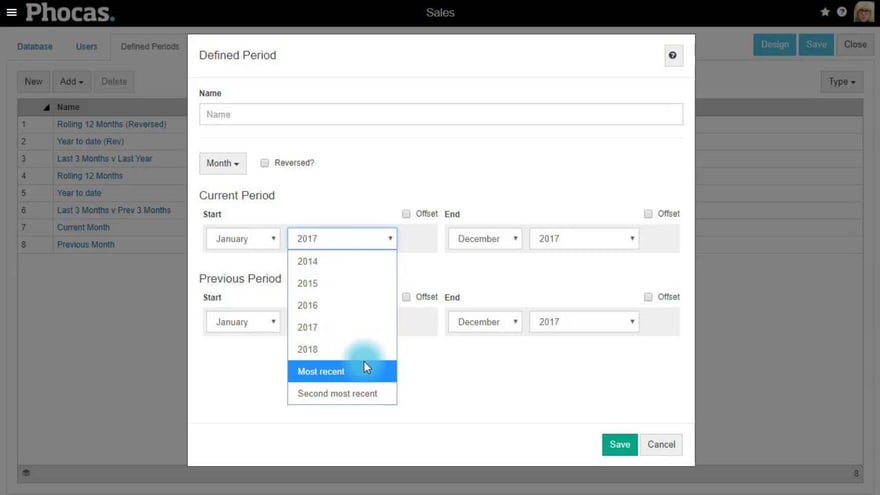The width and height of the screenshot is (880, 495).
Task: Click the Name column header
Action: pos(68,107)
